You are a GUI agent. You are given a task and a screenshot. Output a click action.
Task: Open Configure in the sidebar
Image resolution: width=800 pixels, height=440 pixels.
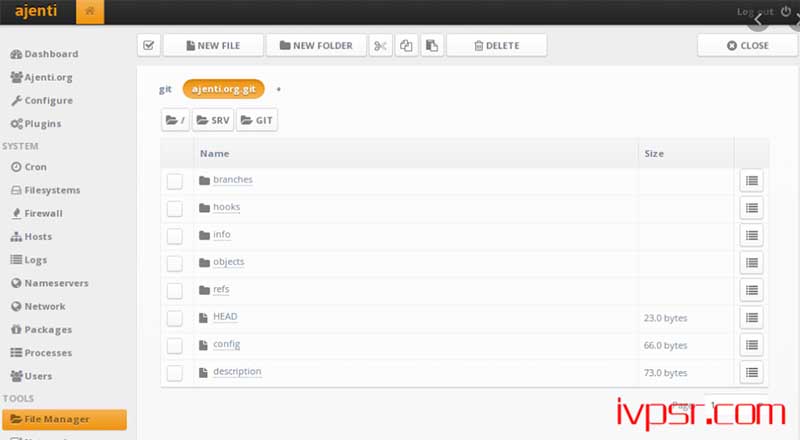point(42,101)
